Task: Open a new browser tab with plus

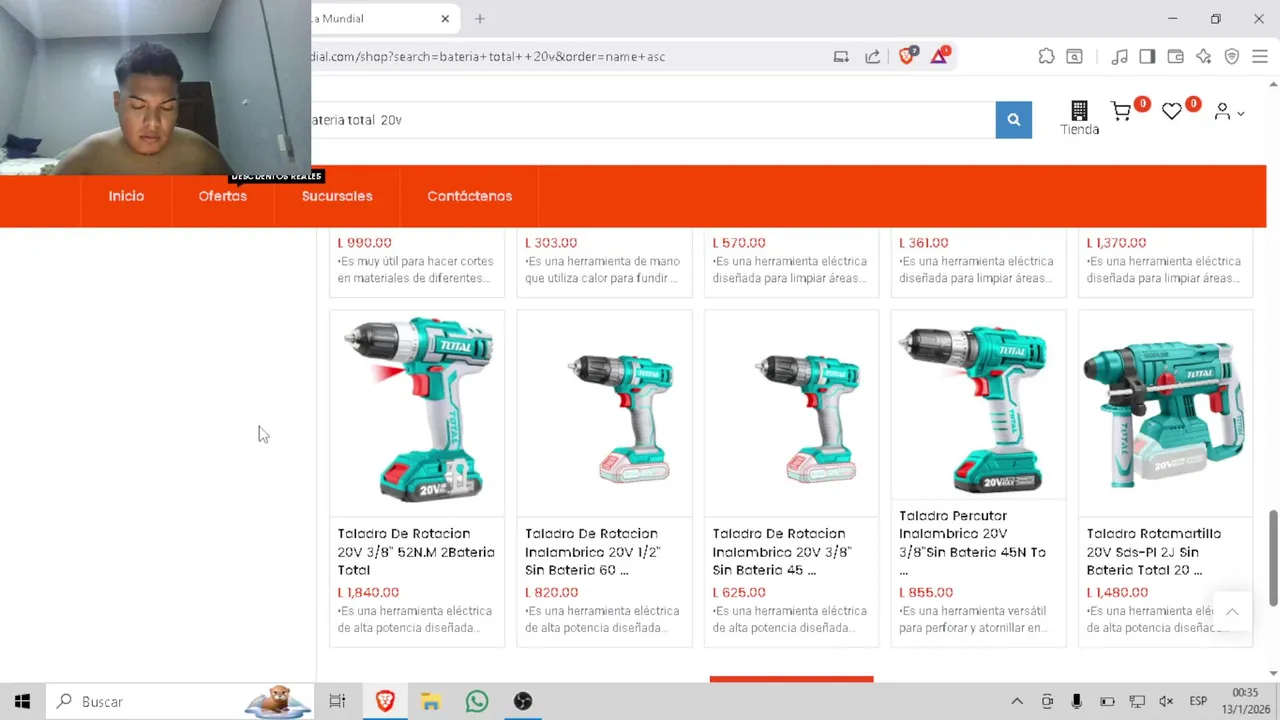Action: coord(480,18)
